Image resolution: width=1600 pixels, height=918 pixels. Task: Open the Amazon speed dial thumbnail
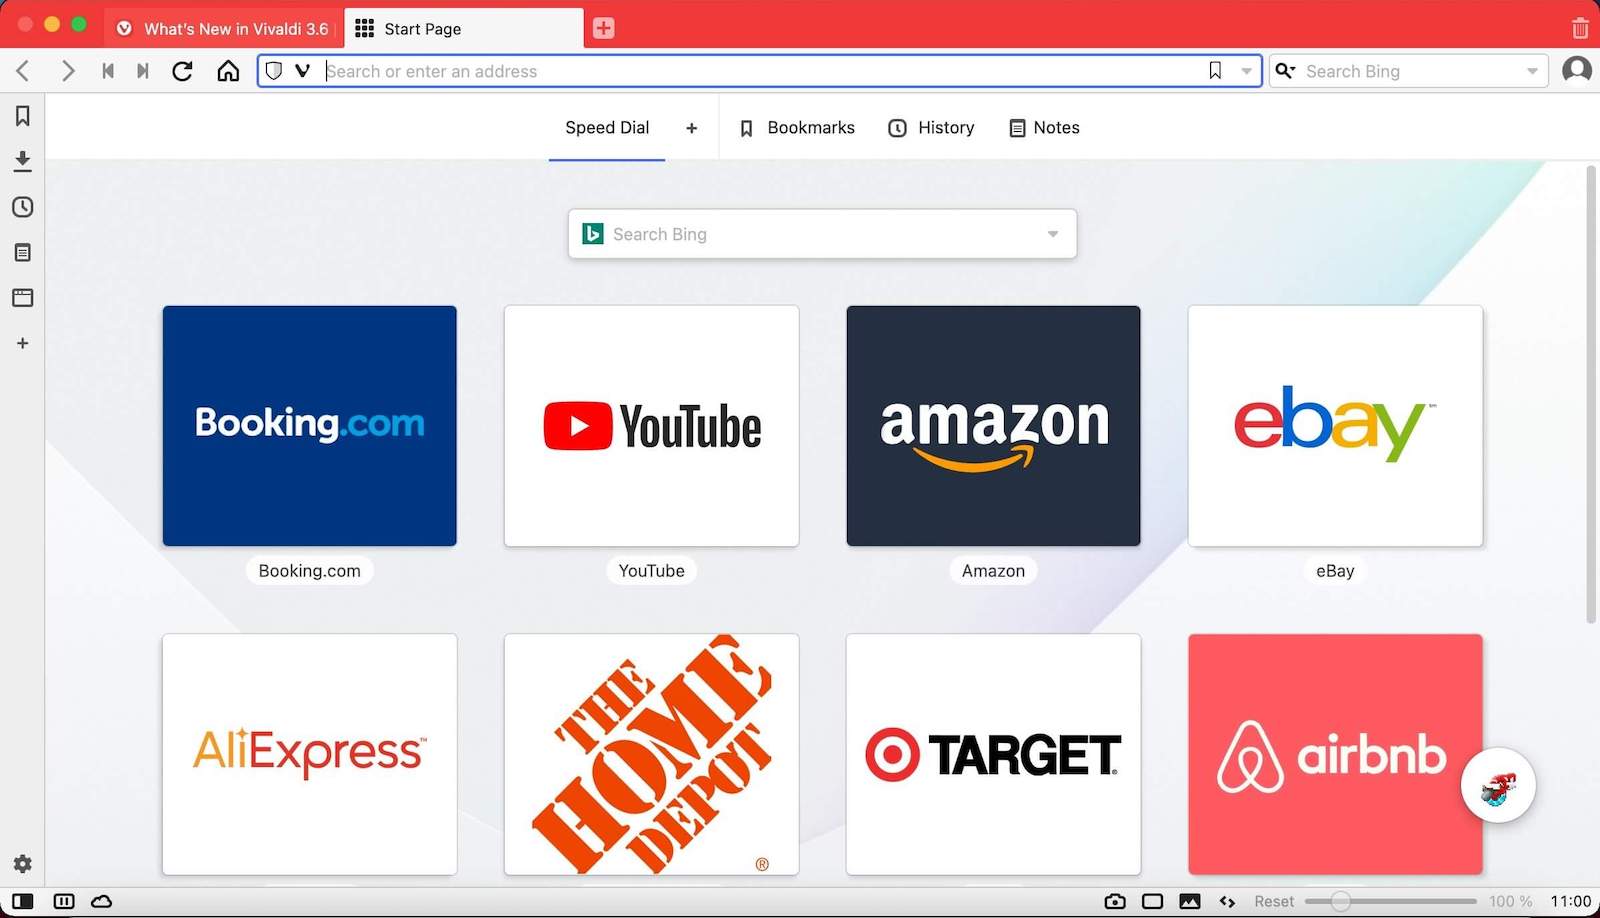pos(993,426)
